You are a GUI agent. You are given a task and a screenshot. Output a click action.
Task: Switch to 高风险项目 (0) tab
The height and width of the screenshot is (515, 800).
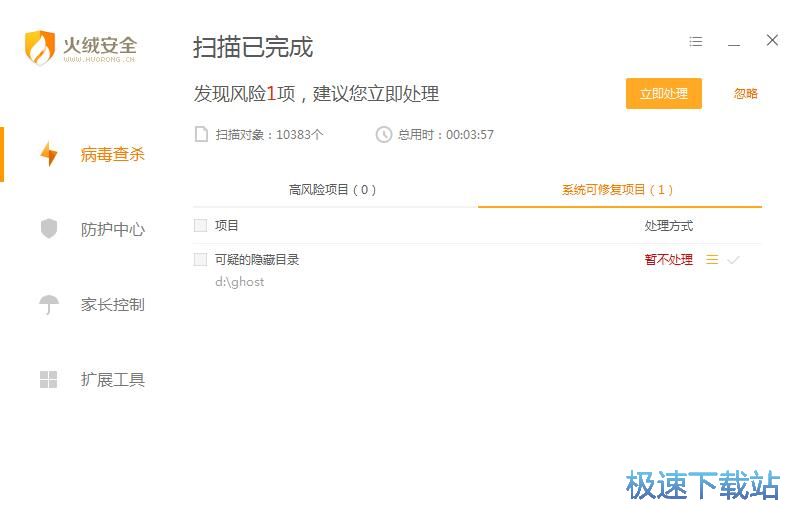tap(333, 190)
